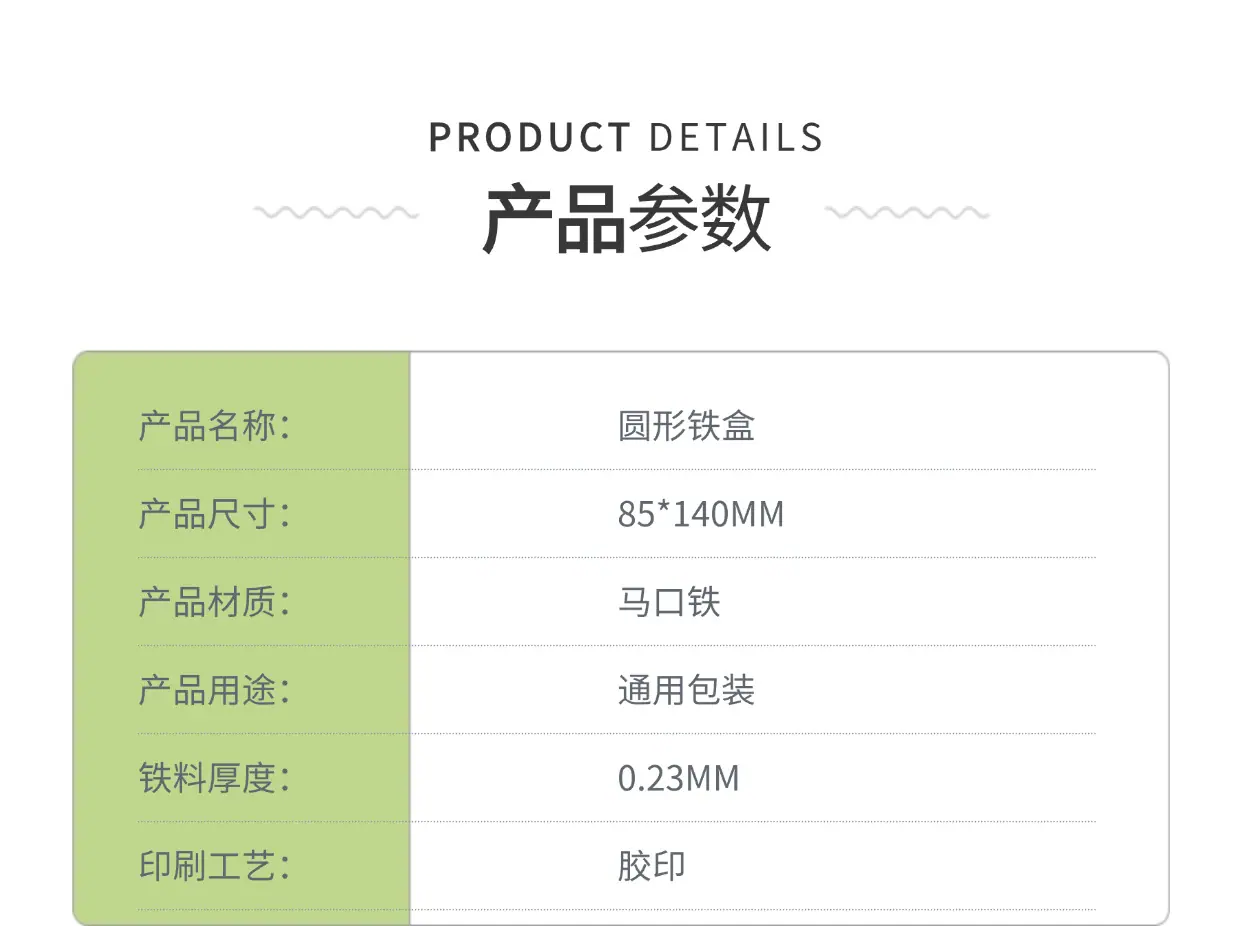Click the word PRODUCT in the heading
Image resolution: width=1242 pixels, height=926 pixels.
529,137
